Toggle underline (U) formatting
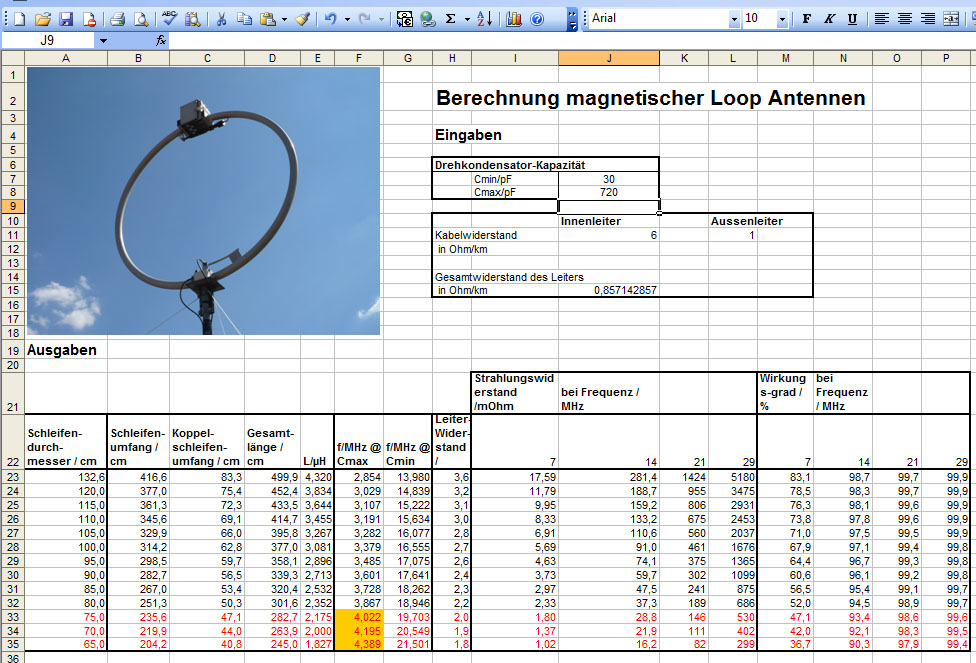The width and height of the screenshot is (976, 663). click(x=852, y=19)
